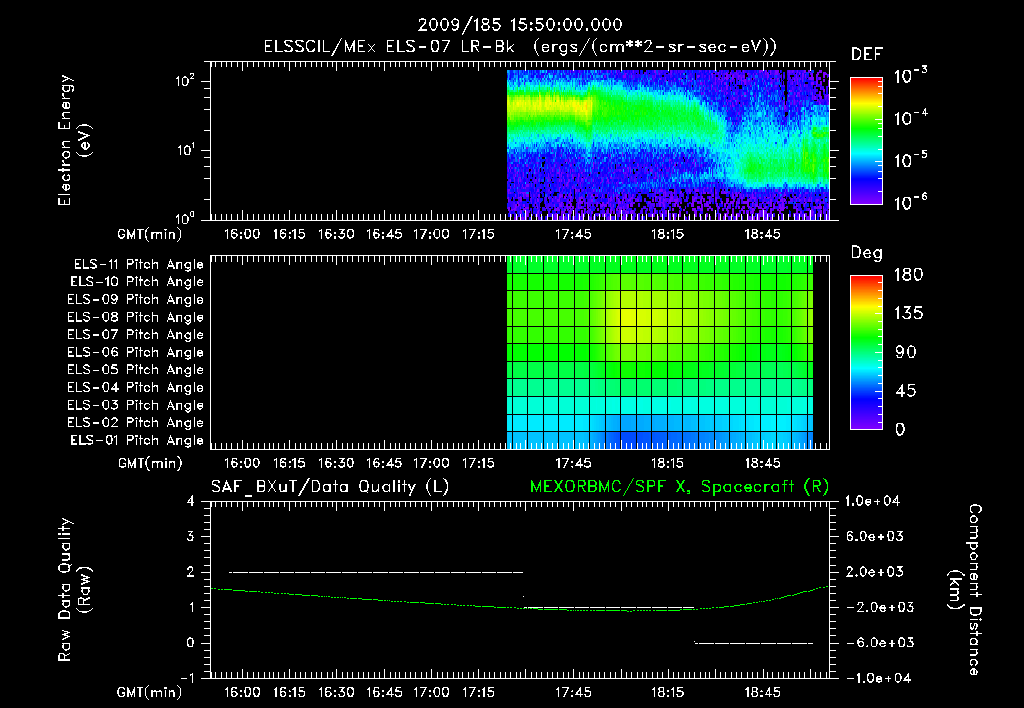Click the 135 tick on Deg scale
This screenshot has height=708, width=1024.
point(908,313)
